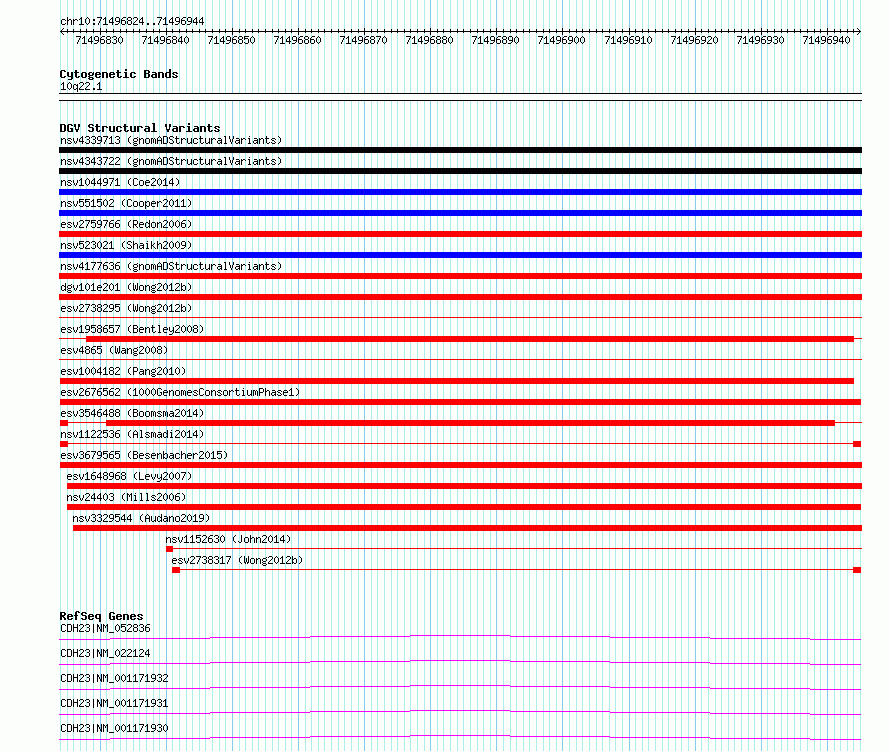This screenshot has height=751, width=890.
Task: Open variant esv2759766 (Redon2006)
Action: click(x=126, y=224)
